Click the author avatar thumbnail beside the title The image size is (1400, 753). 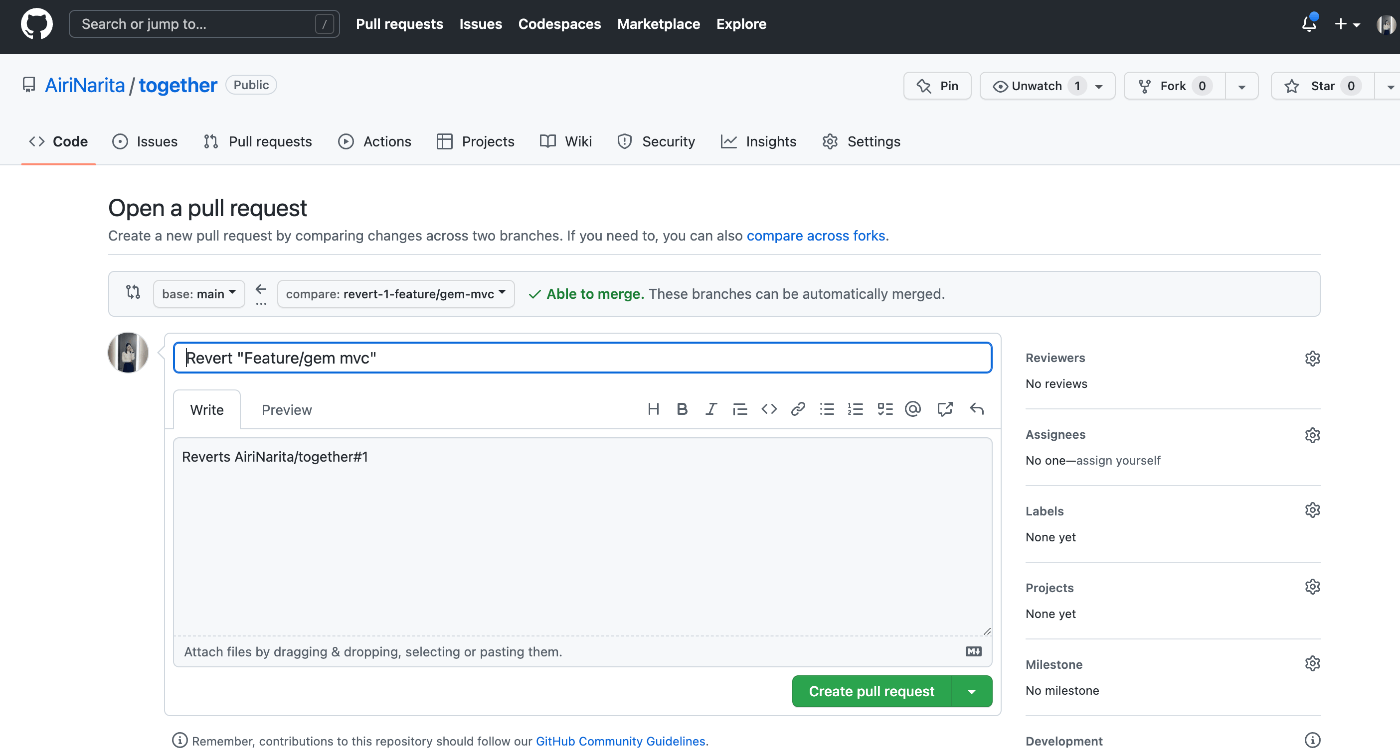point(128,353)
